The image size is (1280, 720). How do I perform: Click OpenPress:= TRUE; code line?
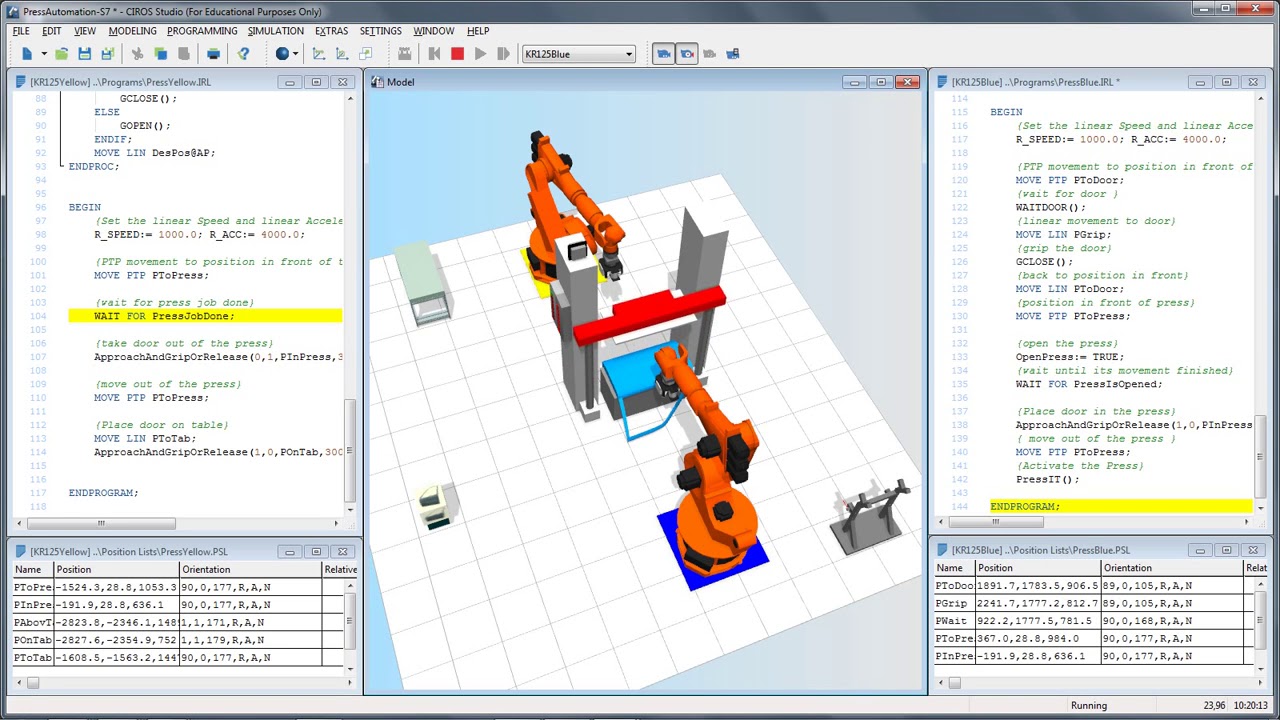1069,357
